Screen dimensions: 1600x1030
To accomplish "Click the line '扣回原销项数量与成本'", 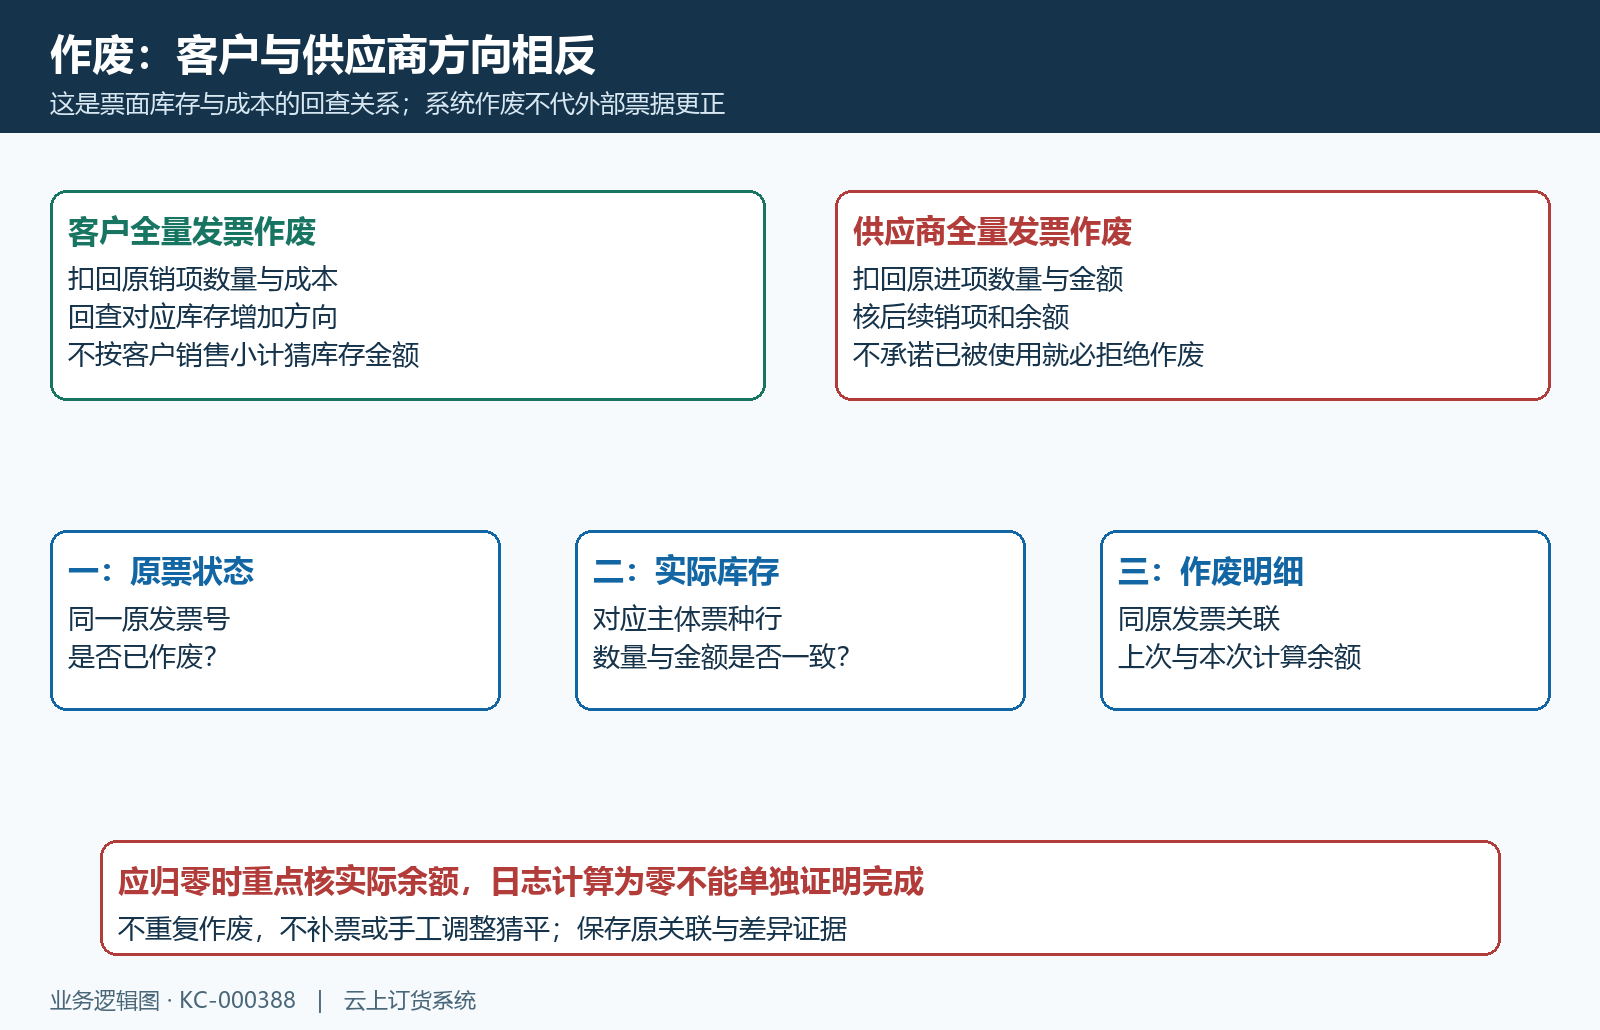I will [203, 279].
